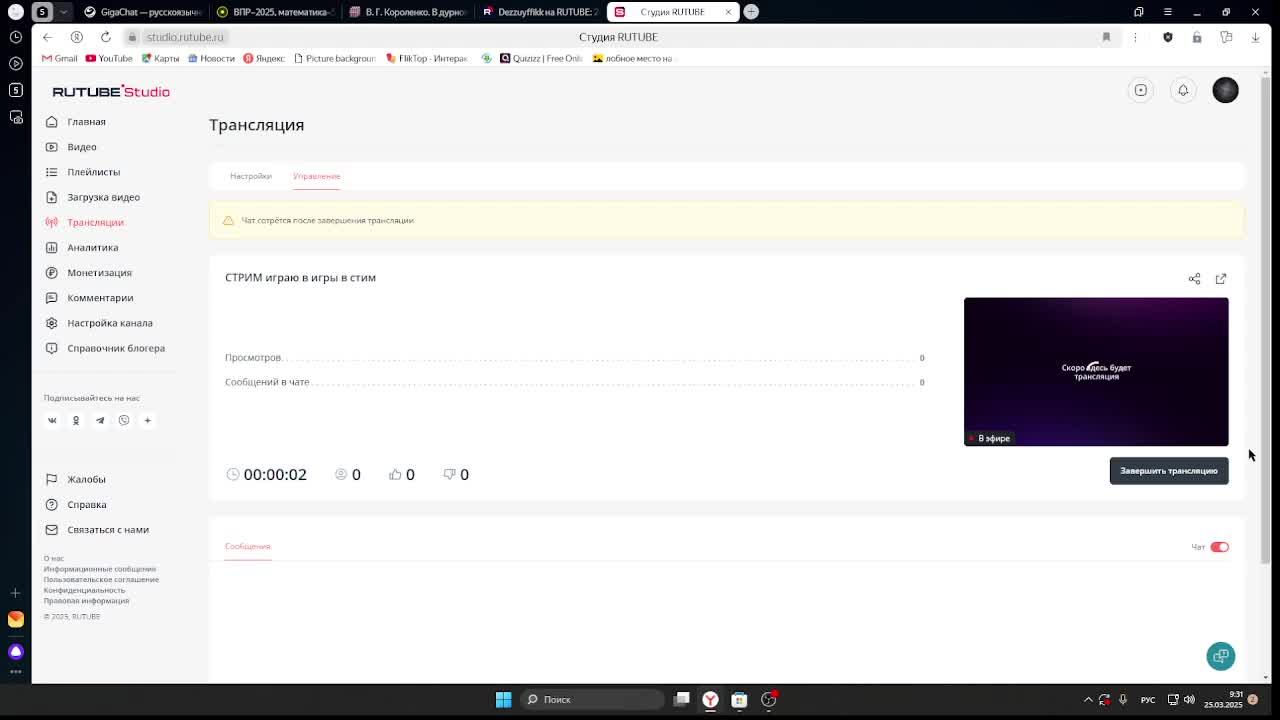
Task: Open the GigaChat browser tab
Action: (143, 12)
